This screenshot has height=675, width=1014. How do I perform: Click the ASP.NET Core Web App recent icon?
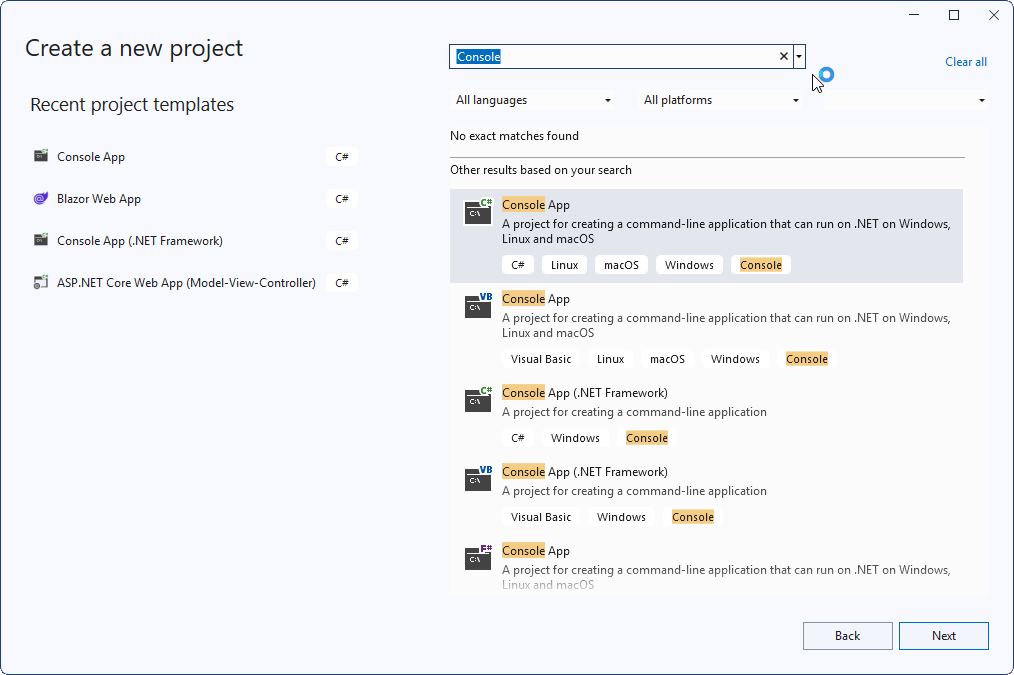pos(41,282)
